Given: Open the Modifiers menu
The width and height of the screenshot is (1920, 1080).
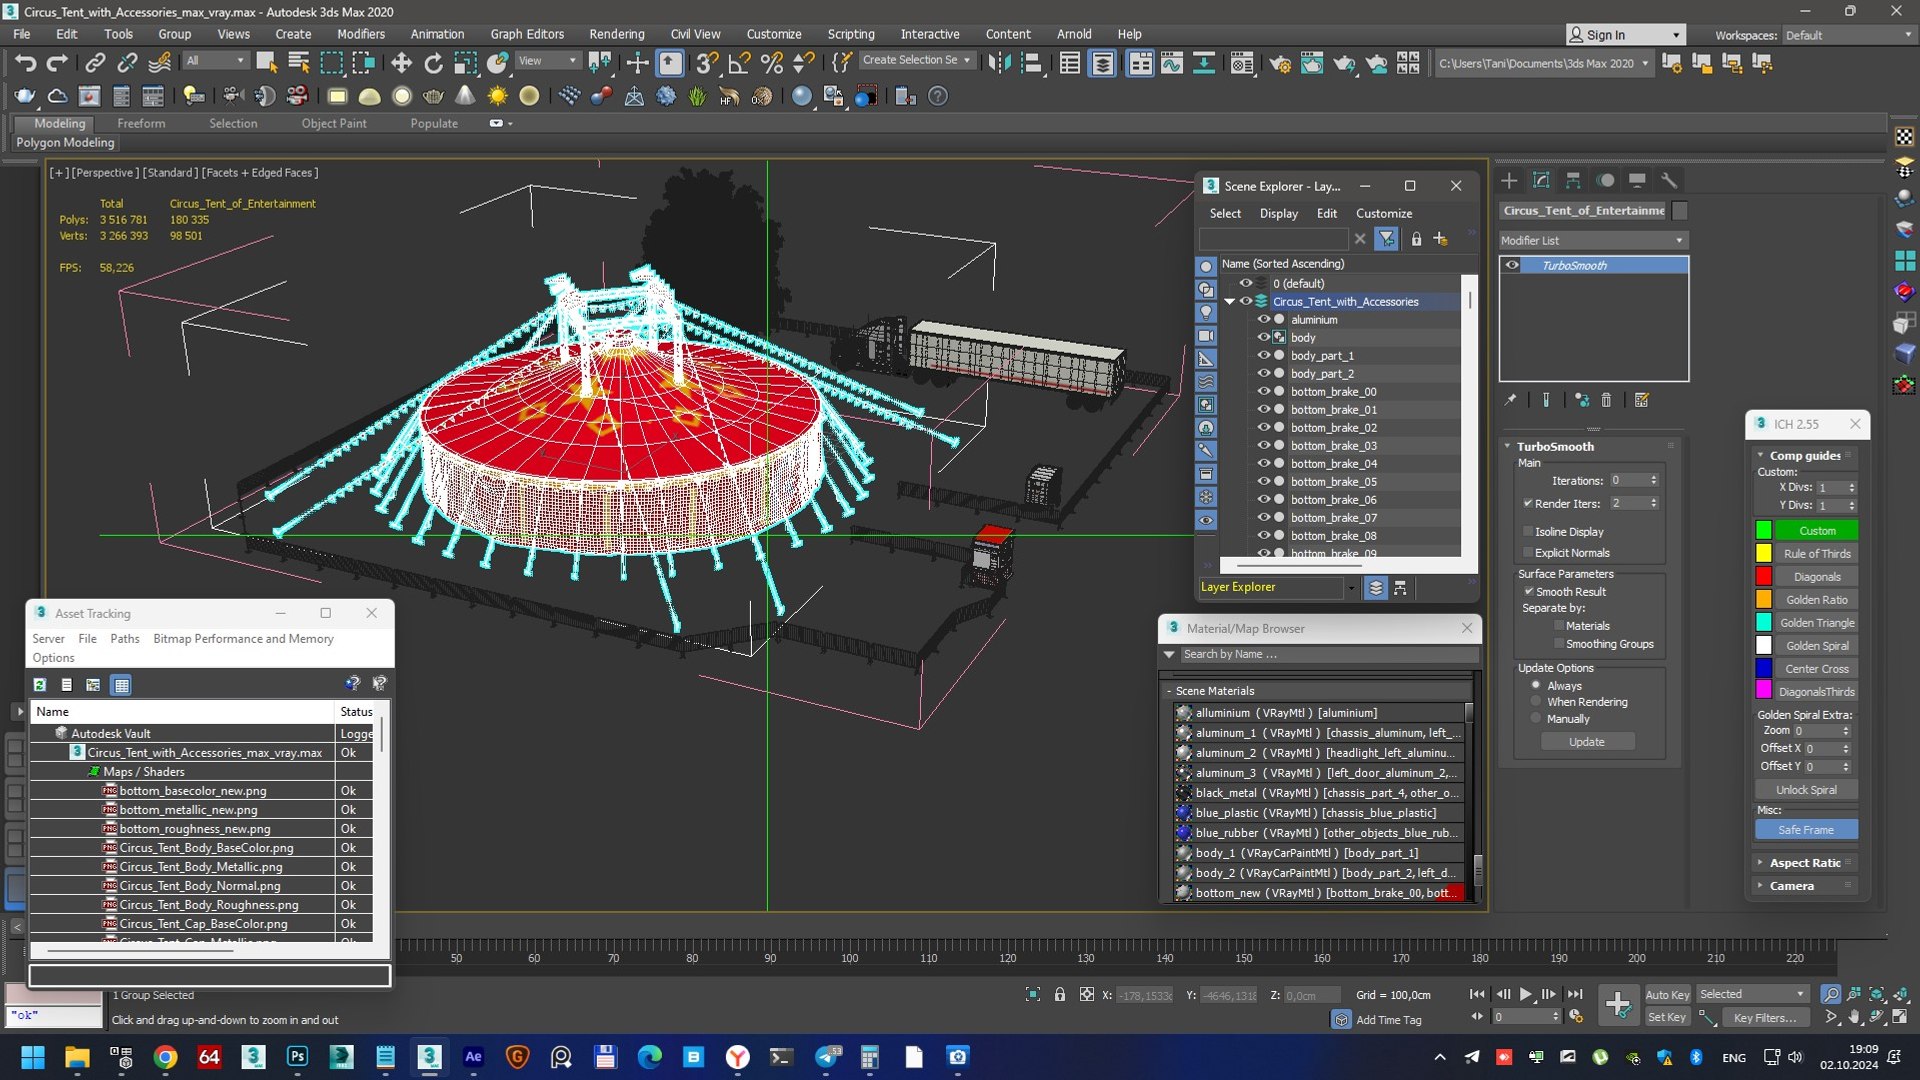Looking at the screenshot, I should (360, 34).
